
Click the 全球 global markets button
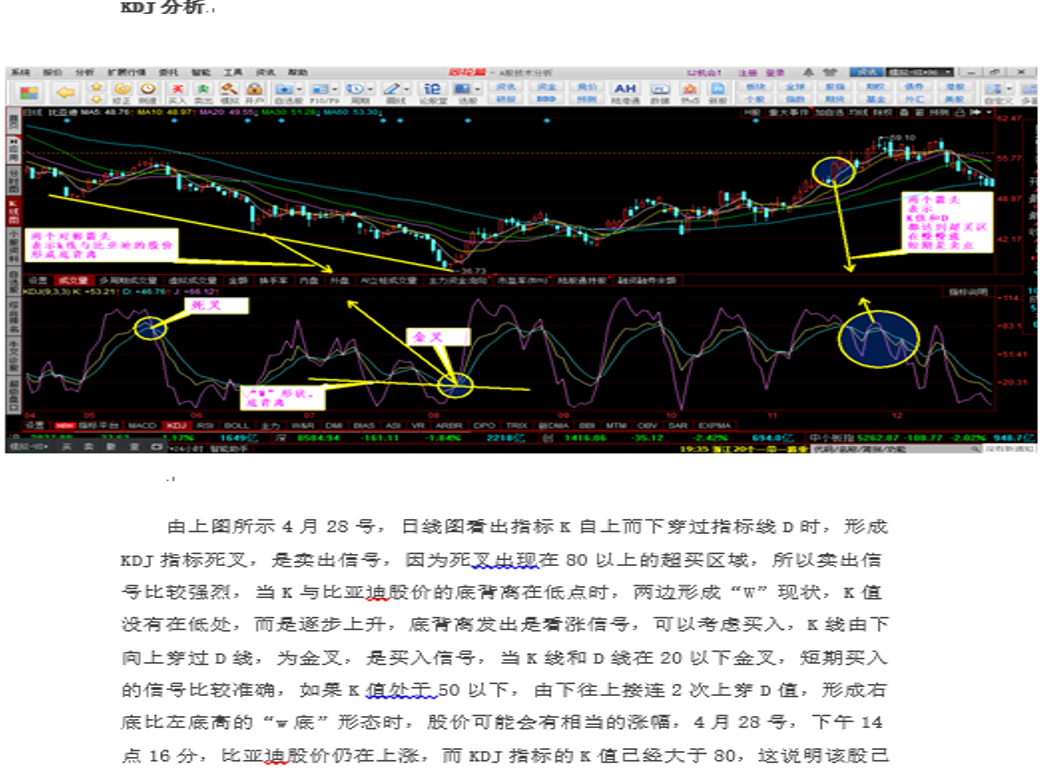pyautogui.click(x=795, y=86)
